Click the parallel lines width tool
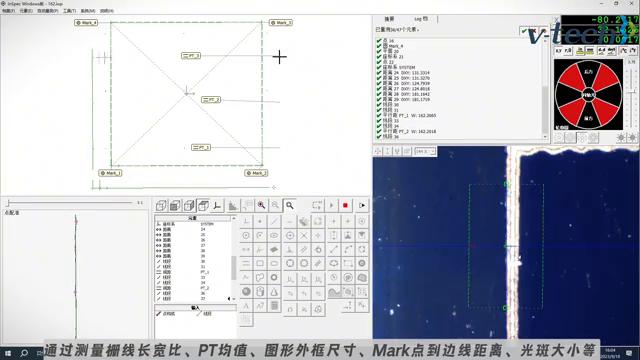This screenshot has width=640, height=360. click(x=246, y=263)
